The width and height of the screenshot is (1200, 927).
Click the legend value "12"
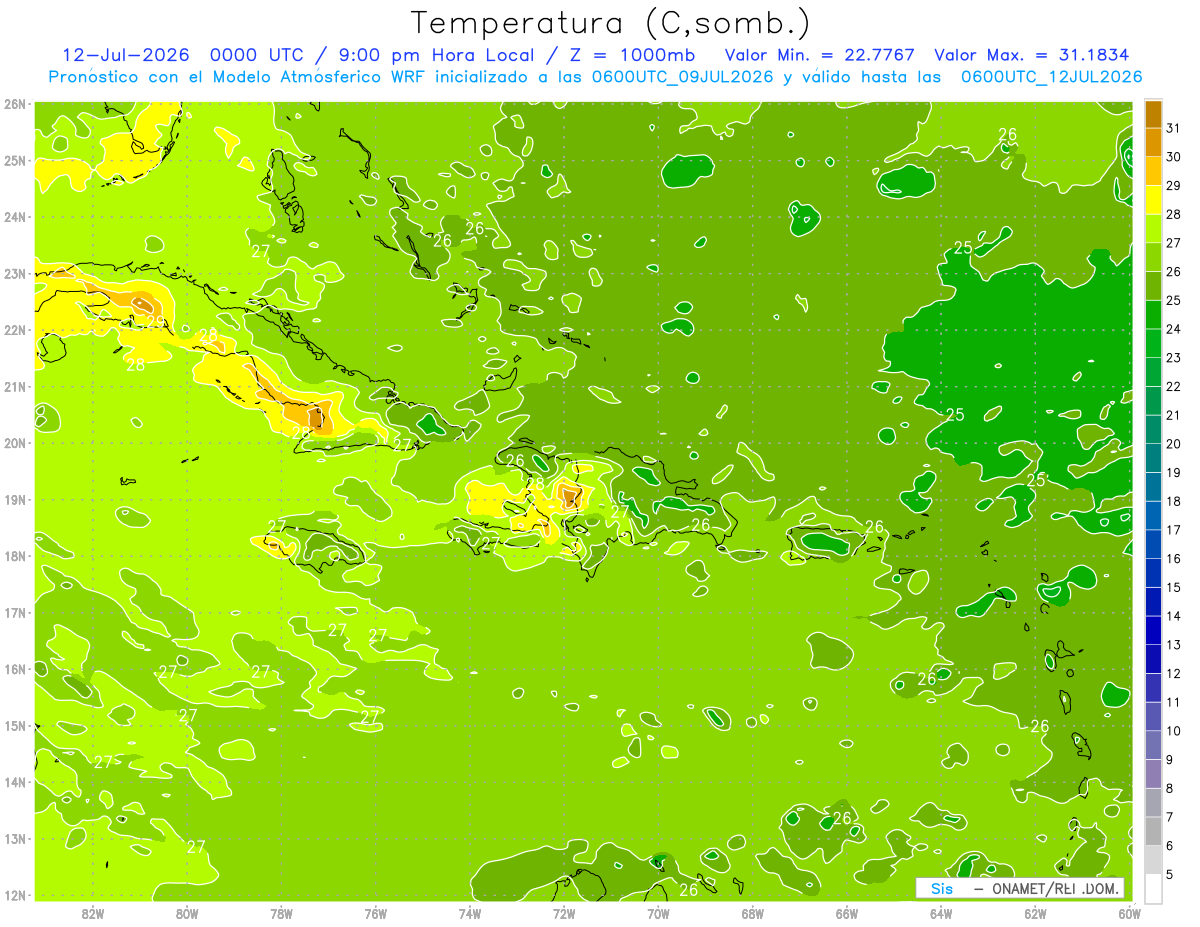pyautogui.click(x=1174, y=673)
